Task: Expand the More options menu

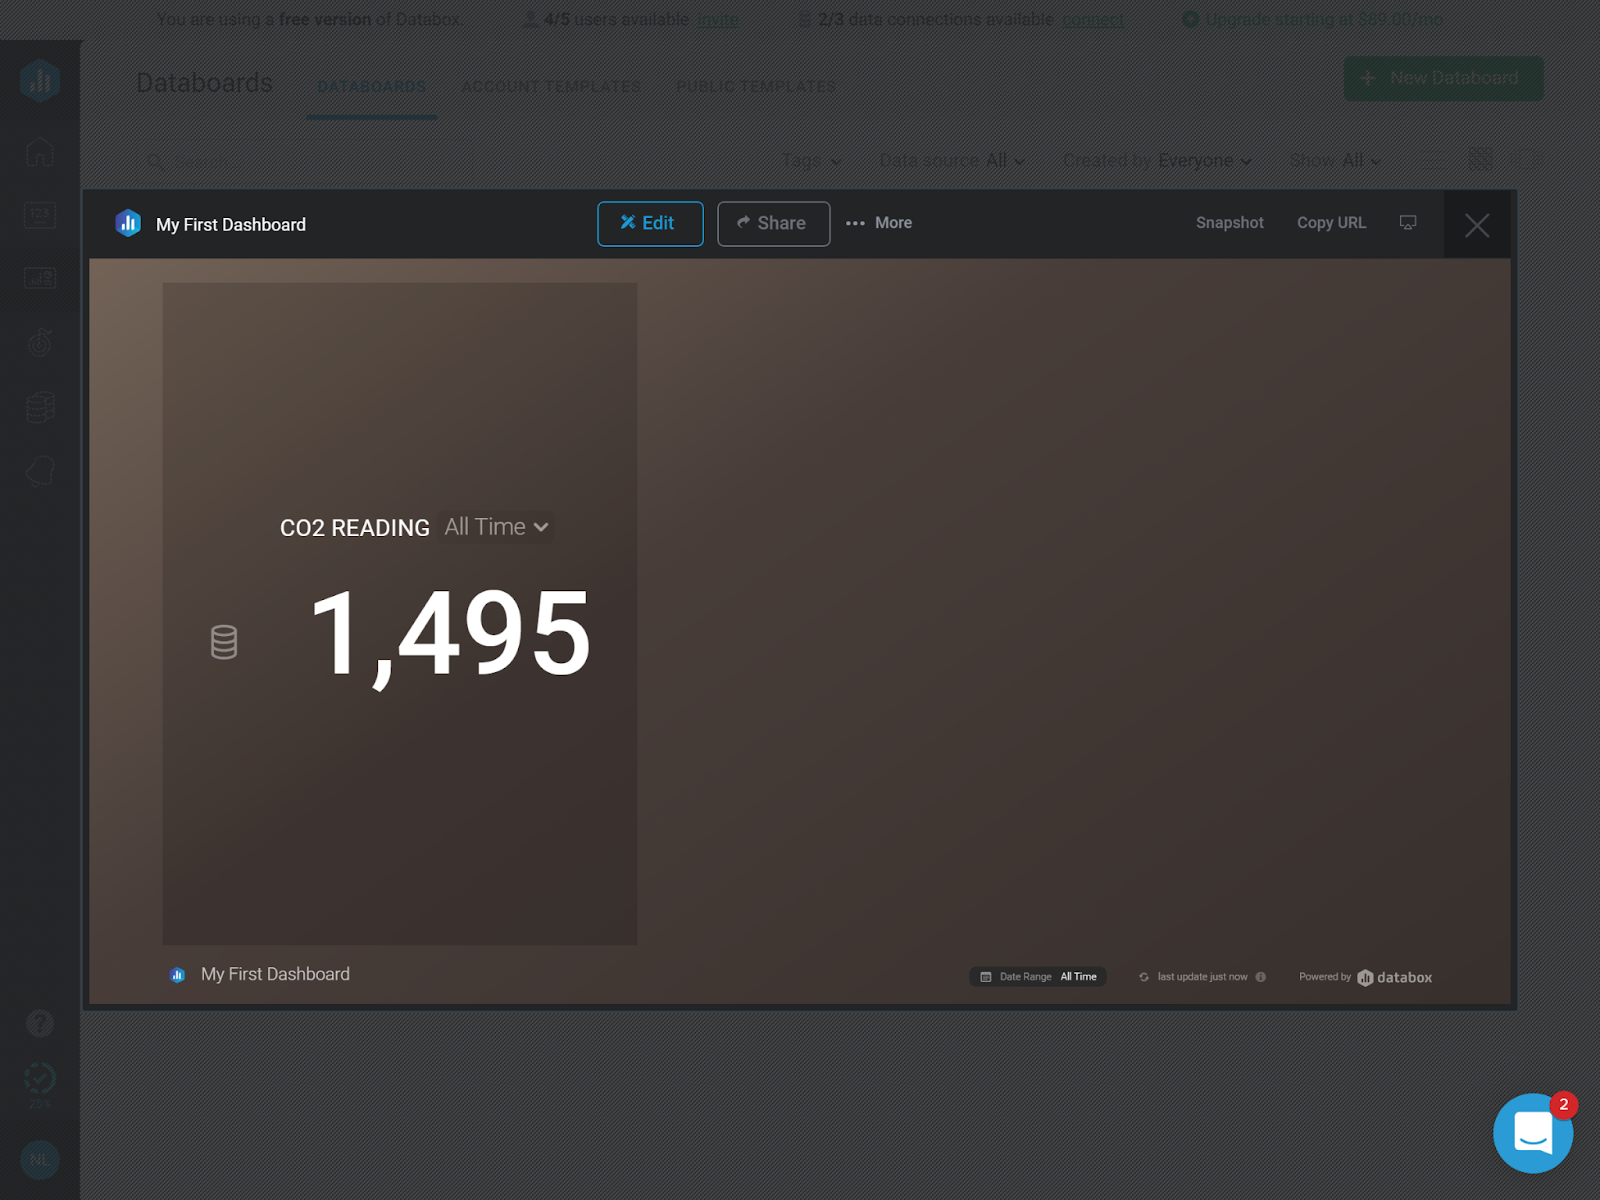Action: coord(879,223)
